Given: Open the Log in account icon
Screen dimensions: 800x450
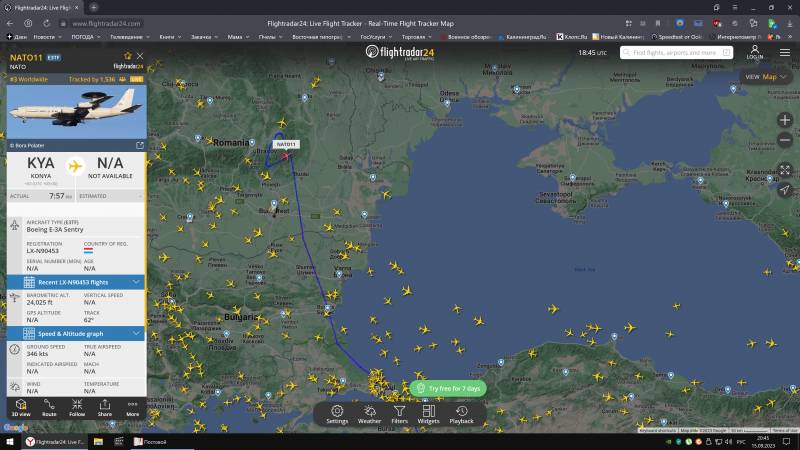Looking at the screenshot, I should point(755,52).
